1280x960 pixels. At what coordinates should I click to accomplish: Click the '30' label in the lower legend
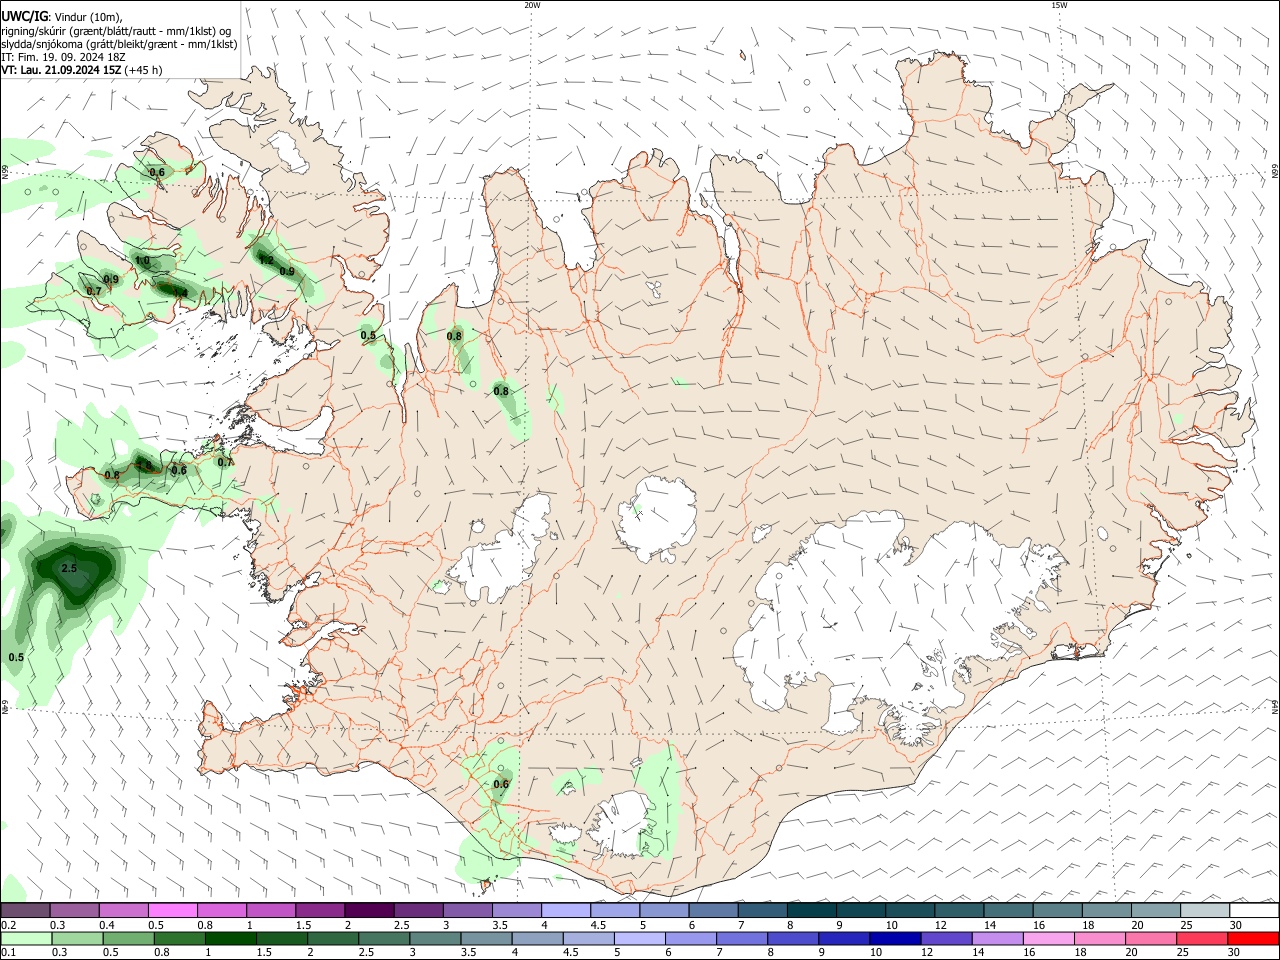click(1234, 952)
